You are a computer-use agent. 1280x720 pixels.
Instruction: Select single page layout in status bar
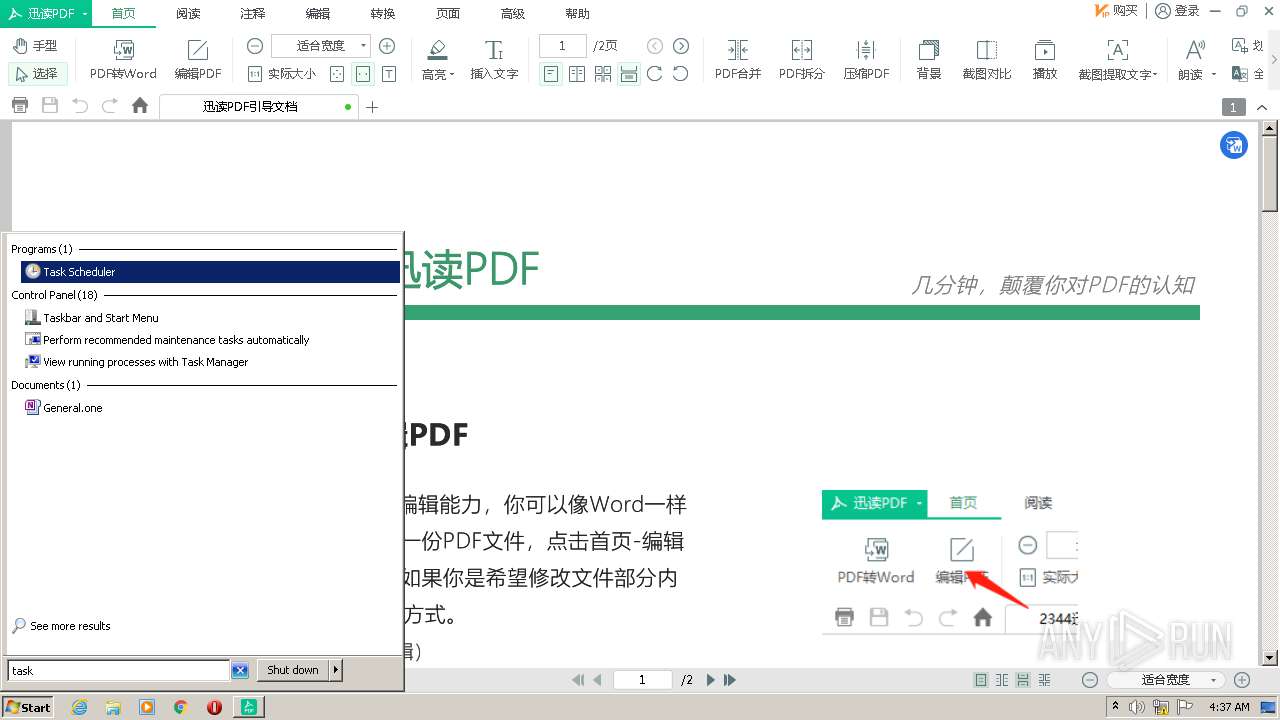[981, 680]
